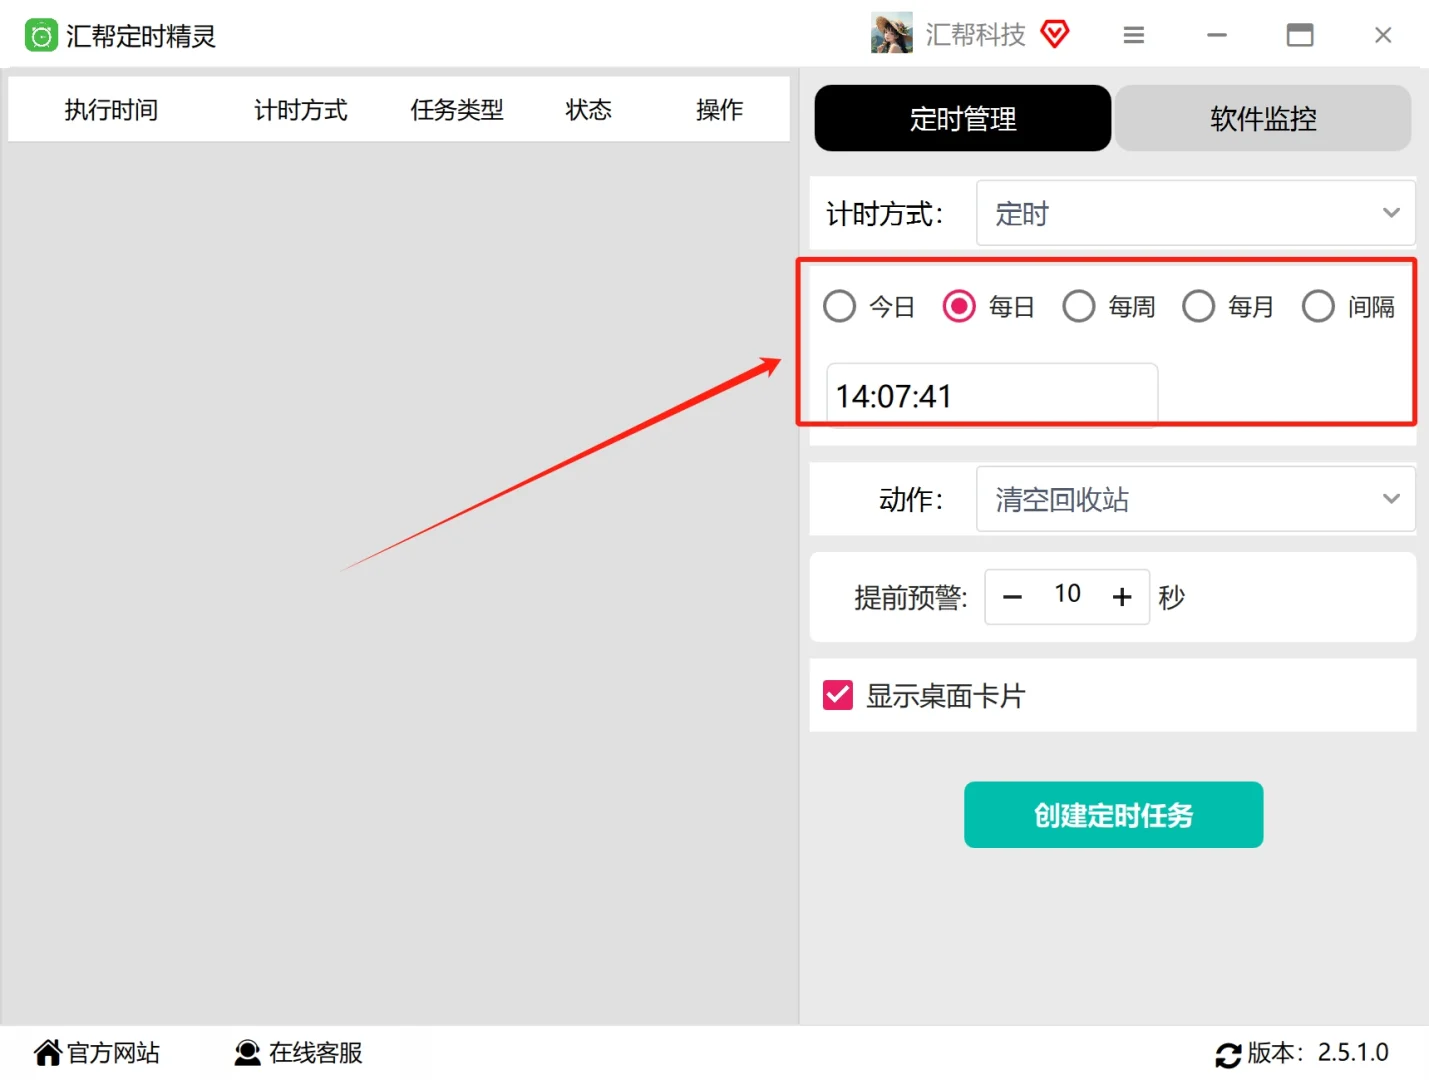Switch to the 定时管理 tab
This screenshot has height=1080, width=1429.
click(x=962, y=118)
